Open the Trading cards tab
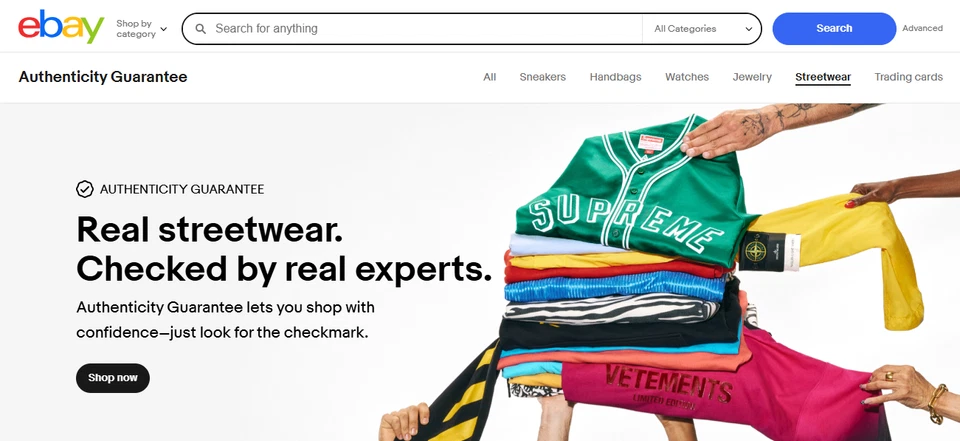Image resolution: width=960 pixels, height=441 pixels. [908, 77]
